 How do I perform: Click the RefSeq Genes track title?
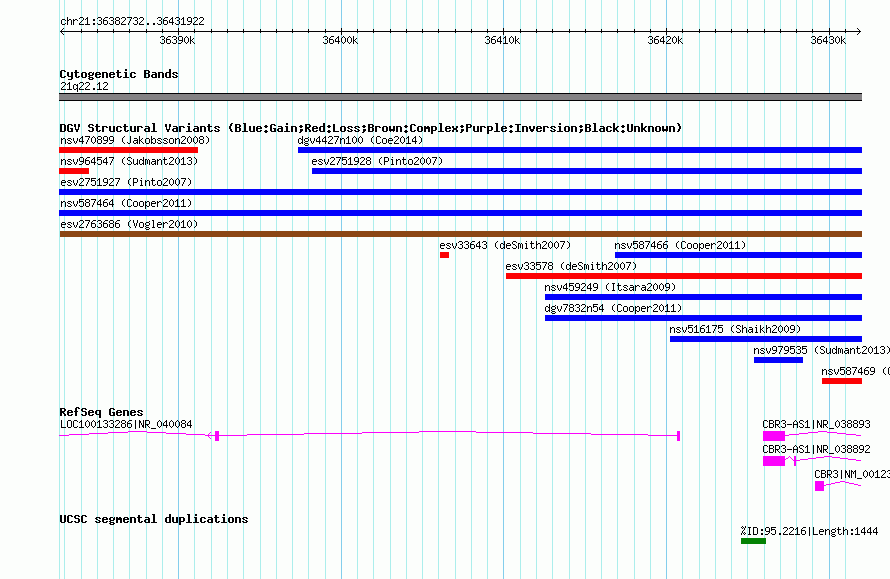click(x=101, y=412)
